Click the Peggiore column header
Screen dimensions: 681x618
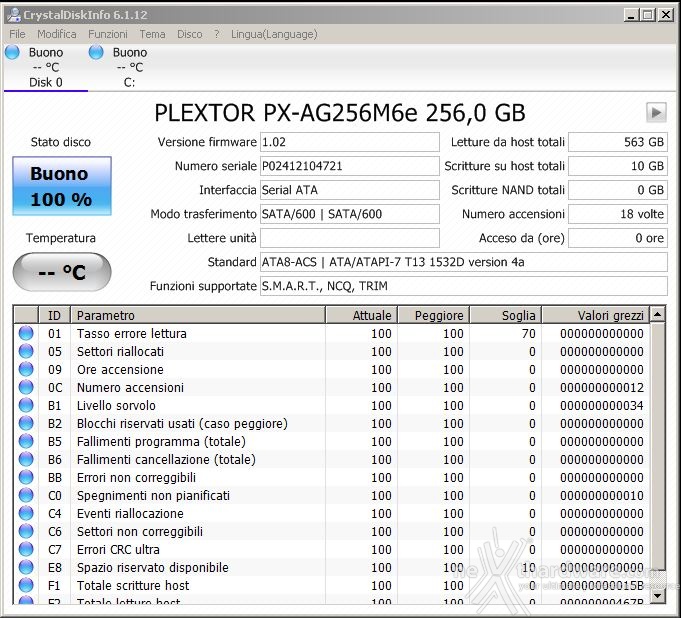(433, 315)
